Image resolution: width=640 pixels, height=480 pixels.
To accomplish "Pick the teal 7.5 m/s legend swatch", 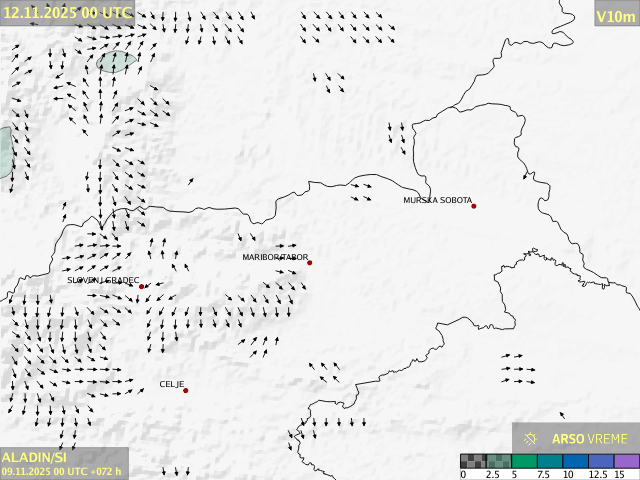I will [550, 461].
